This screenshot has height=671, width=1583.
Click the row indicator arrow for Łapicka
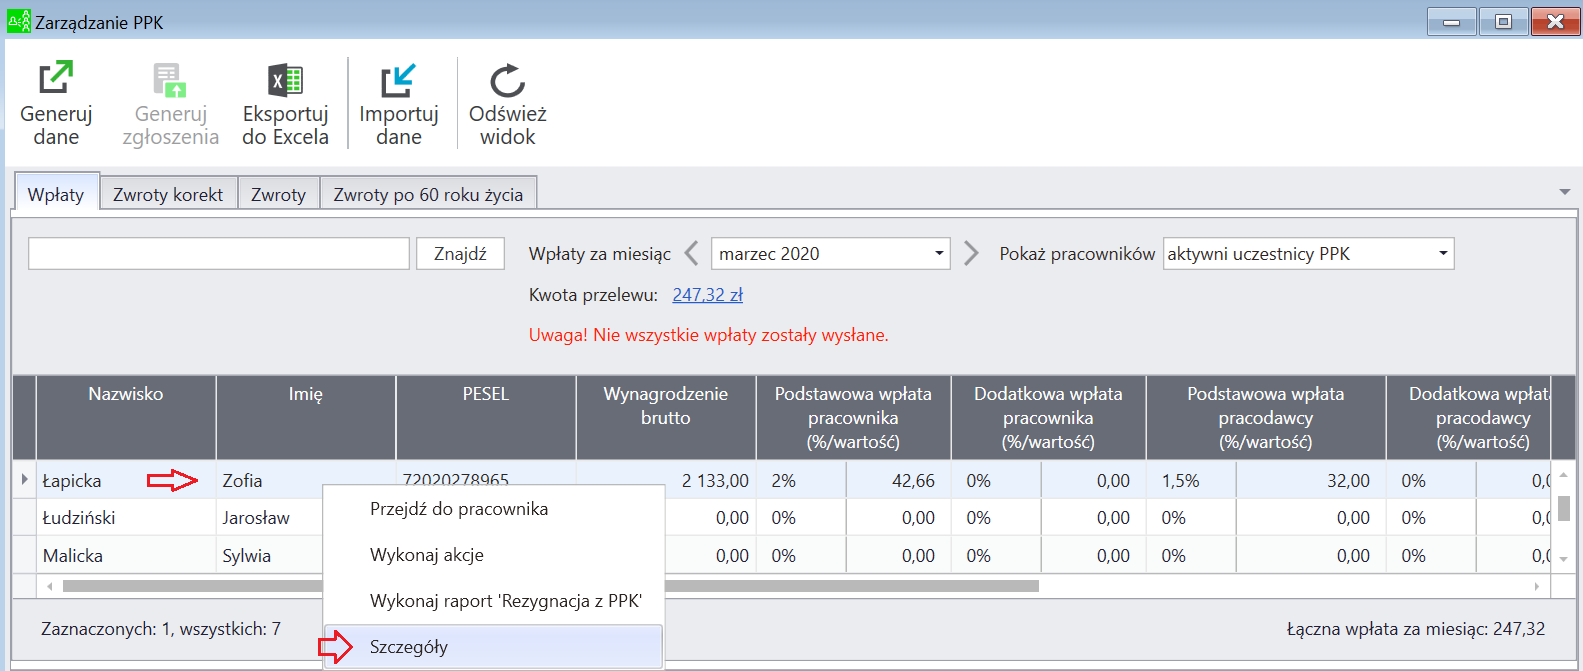coord(24,480)
